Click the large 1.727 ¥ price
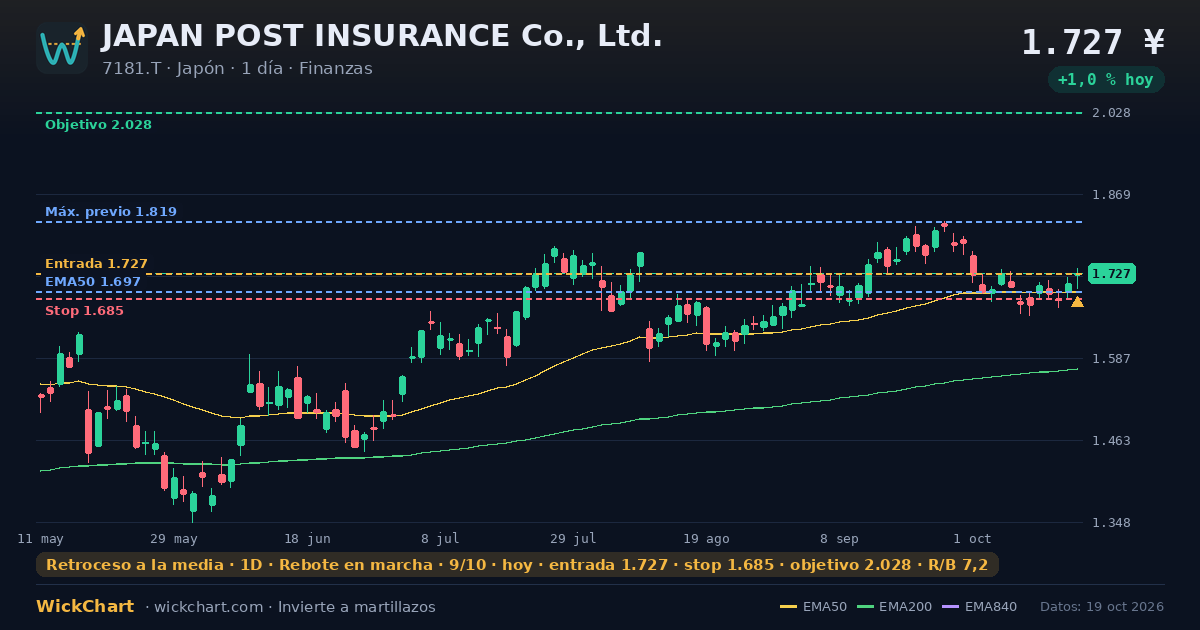 coord(1093,43)
